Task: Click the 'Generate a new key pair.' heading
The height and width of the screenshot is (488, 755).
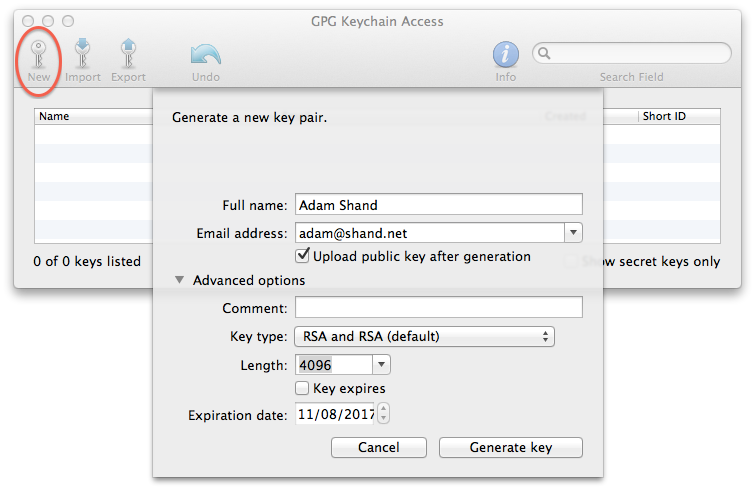Action: tap(249, 118)
